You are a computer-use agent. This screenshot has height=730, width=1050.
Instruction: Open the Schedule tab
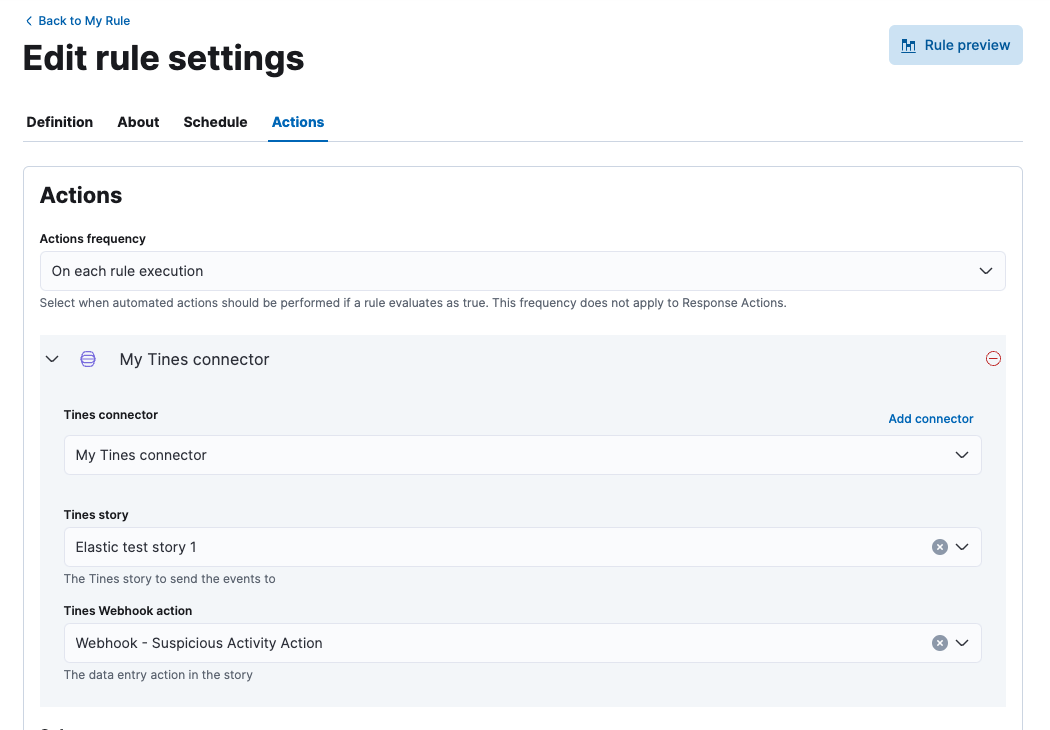pyautogui.click(x=215, y=122)
